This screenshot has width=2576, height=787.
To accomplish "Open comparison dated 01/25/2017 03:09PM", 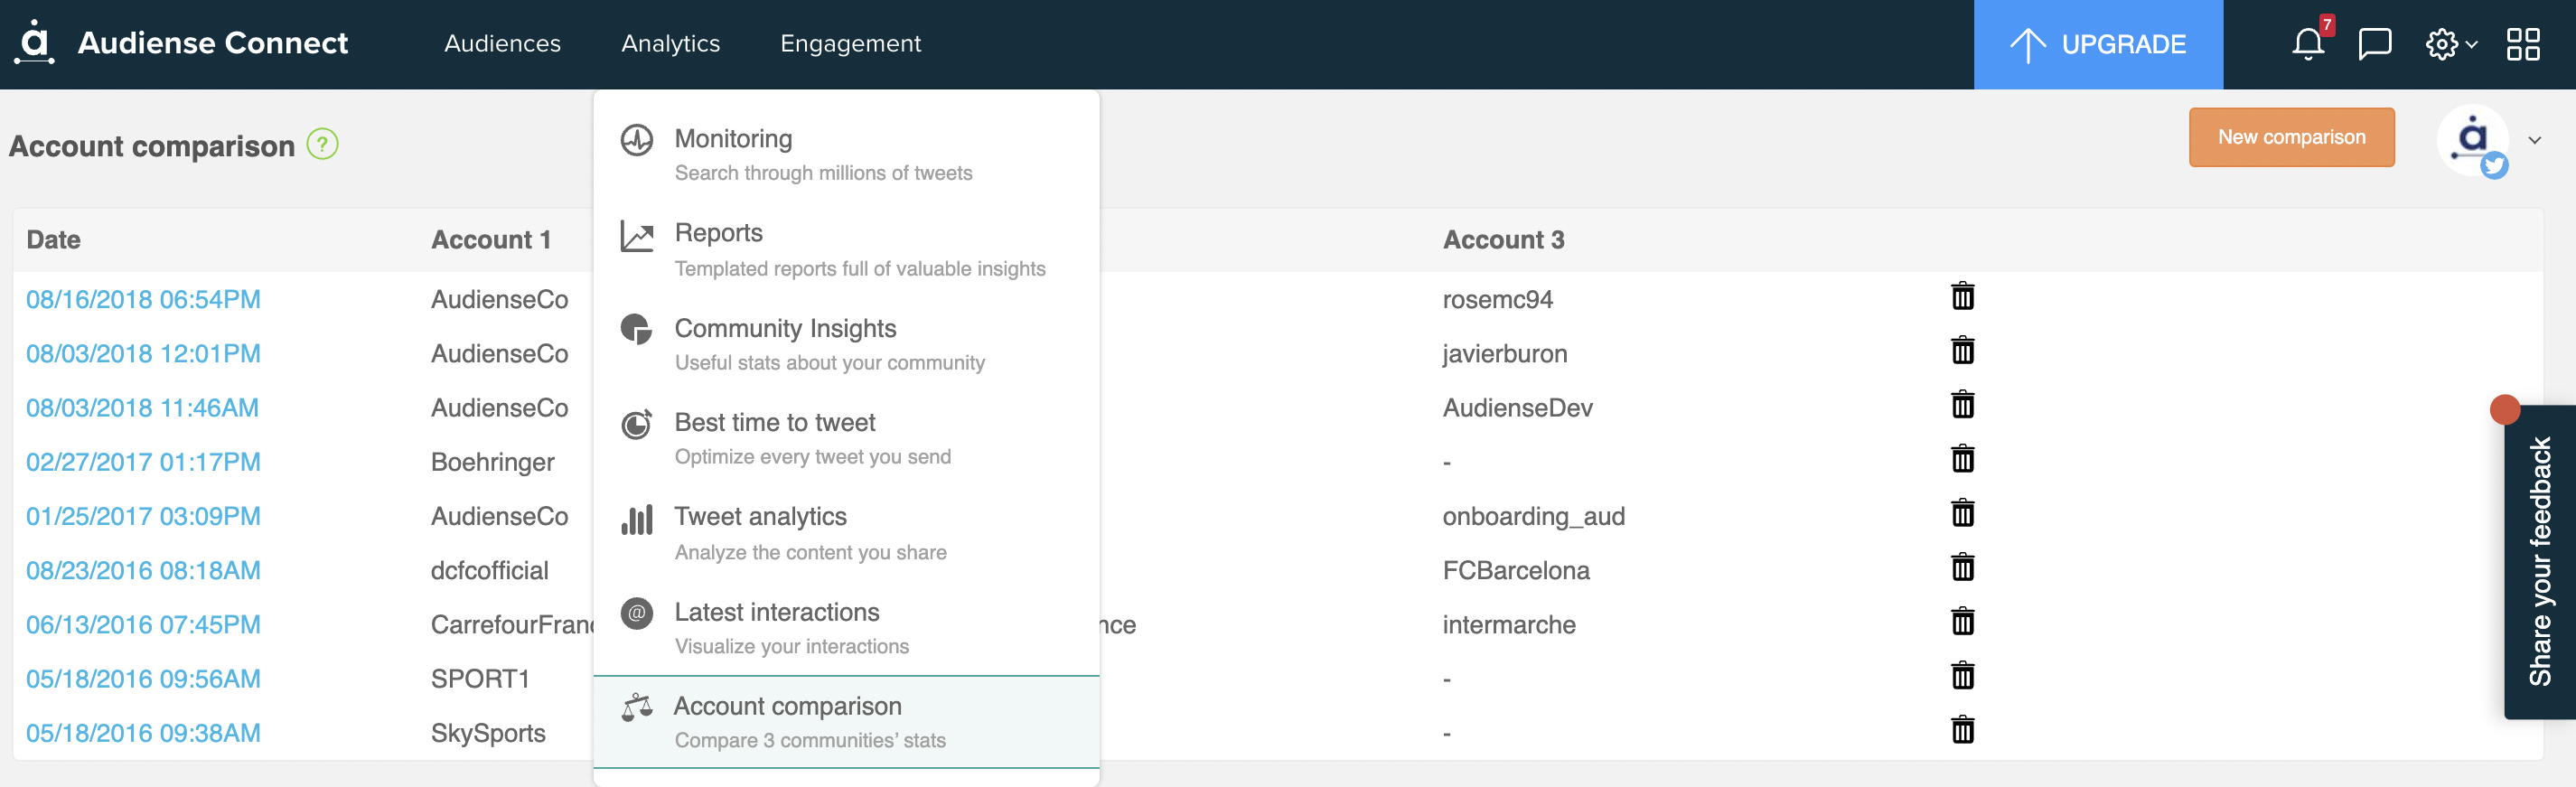I will coord(143,516).
